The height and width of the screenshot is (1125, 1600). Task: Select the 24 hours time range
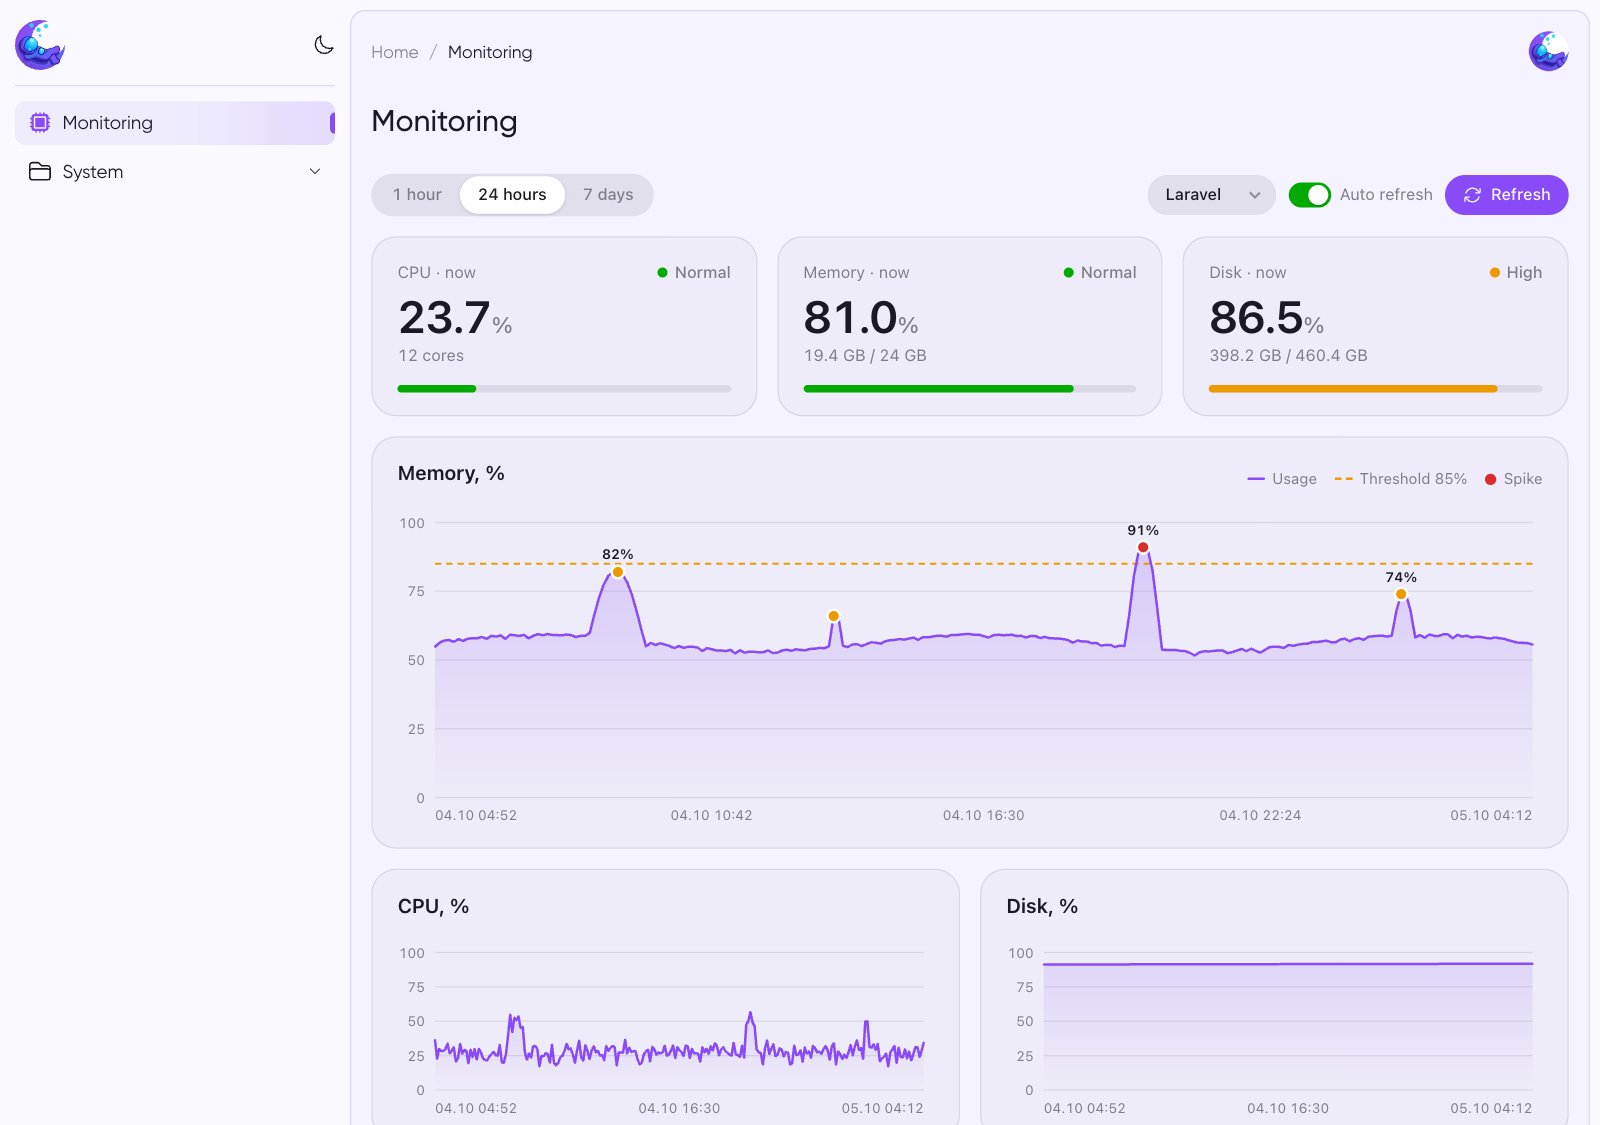pyautogui.click(x=512, y=195)
